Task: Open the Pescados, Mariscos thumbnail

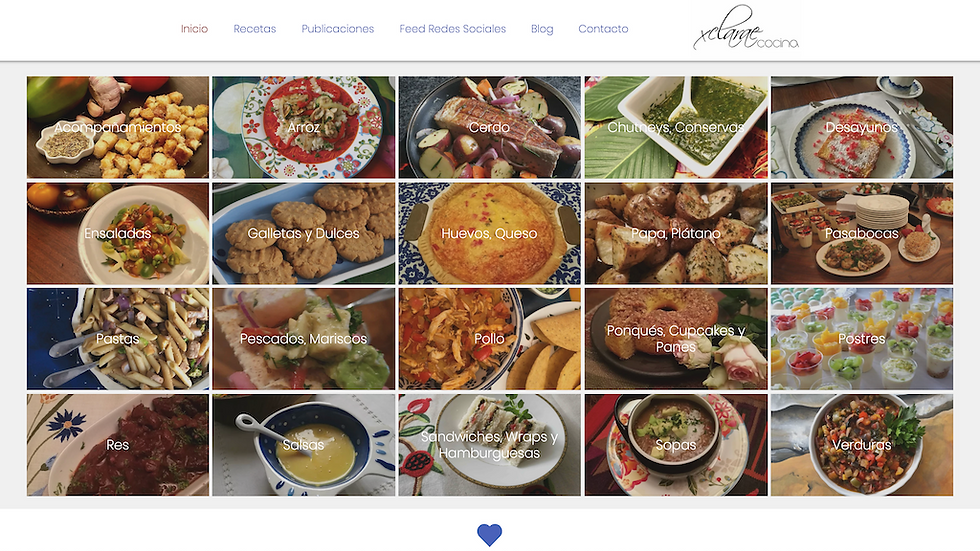Action: coord(304,339)
